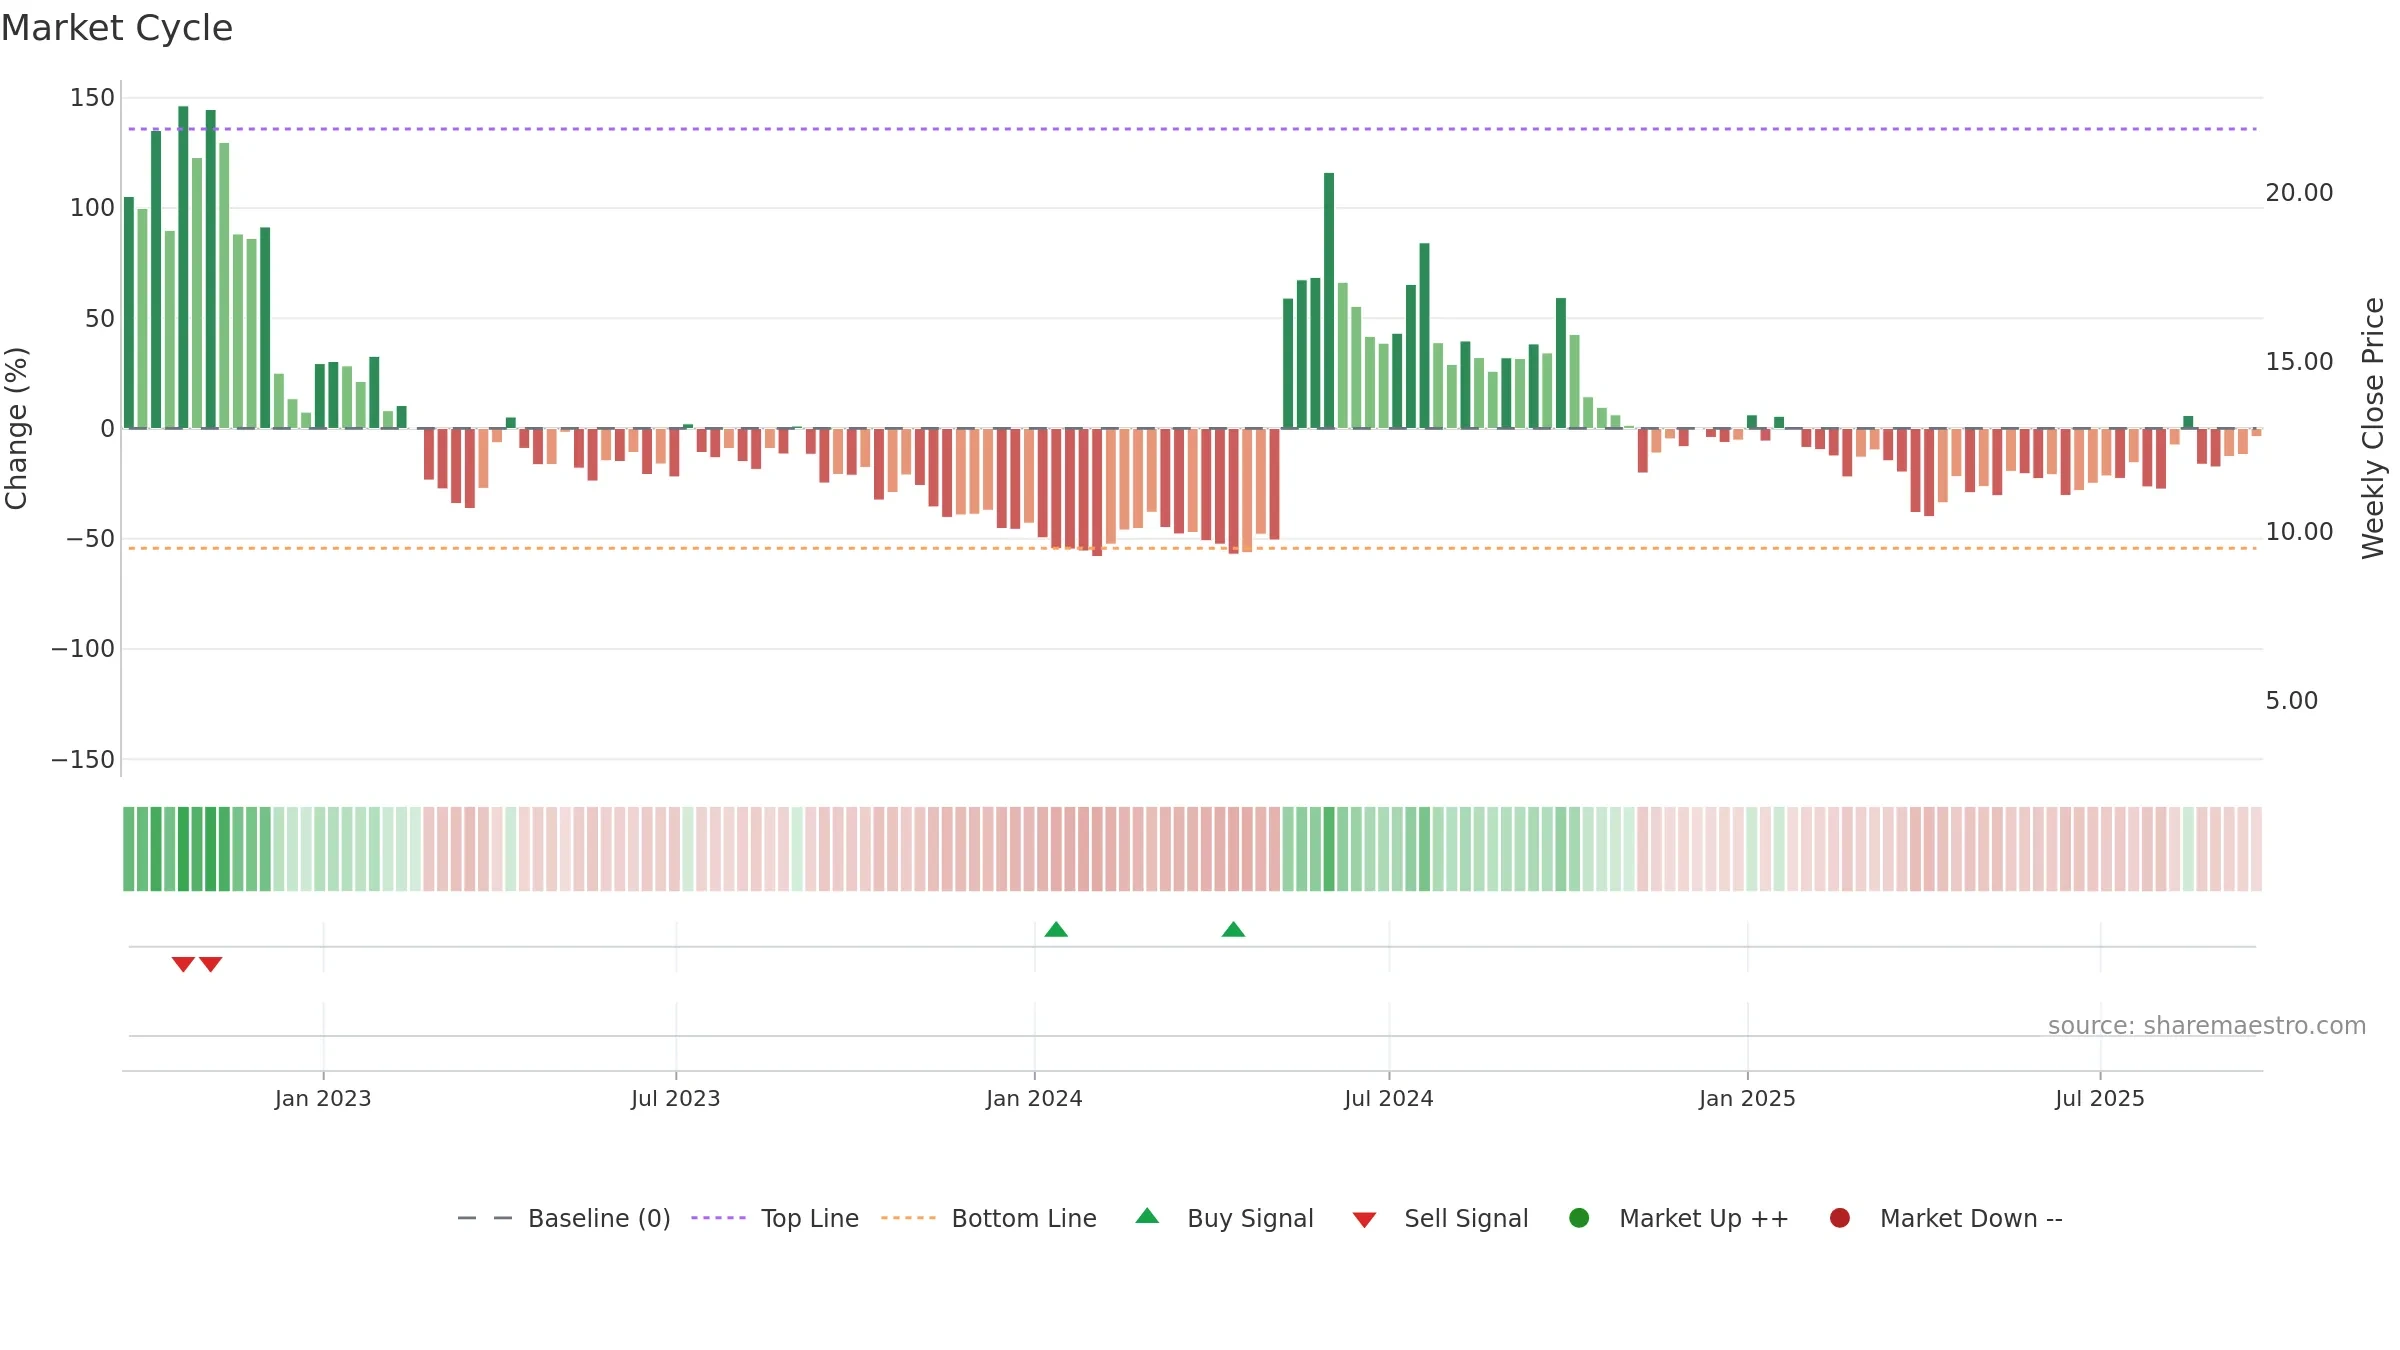
Task: Select the second buy signal marker near April 2024
Action: [x=1233, y=930]
